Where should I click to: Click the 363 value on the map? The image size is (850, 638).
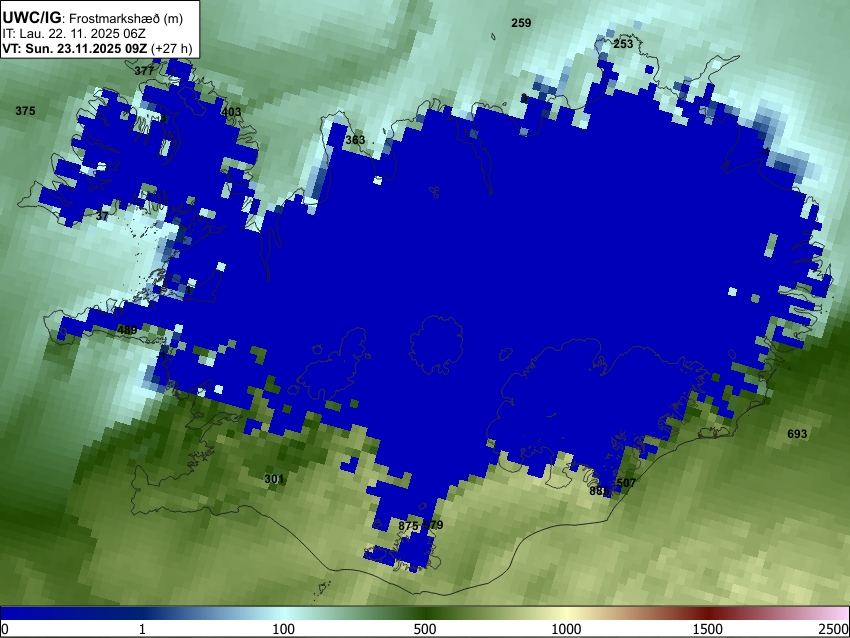[355, 140]
